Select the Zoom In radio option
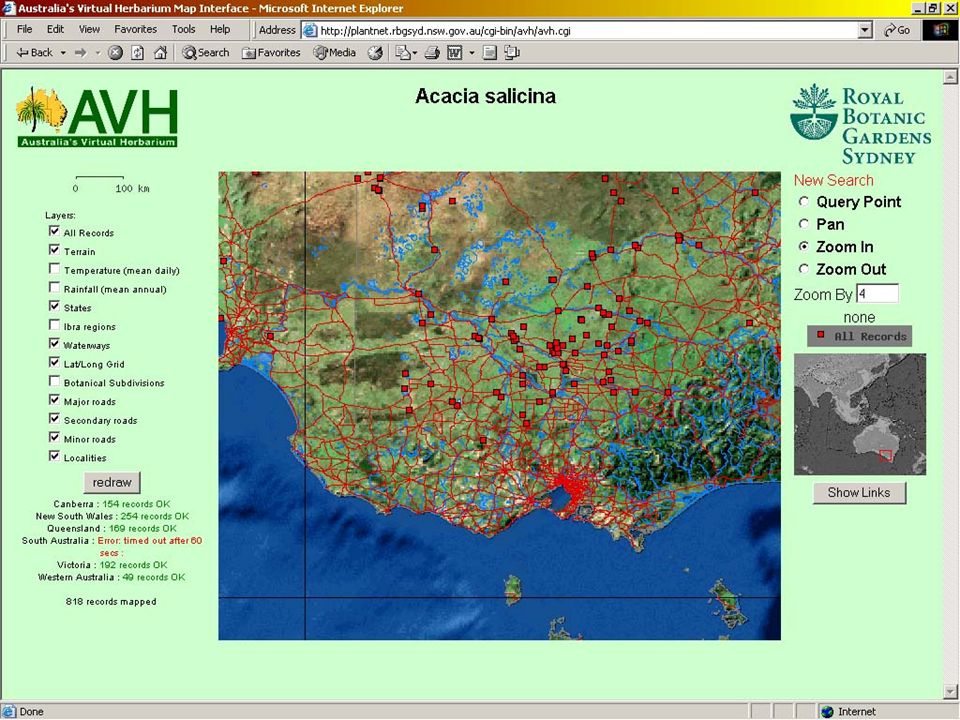This screenshot has height=720, width=960. click(x=804, y=247)
